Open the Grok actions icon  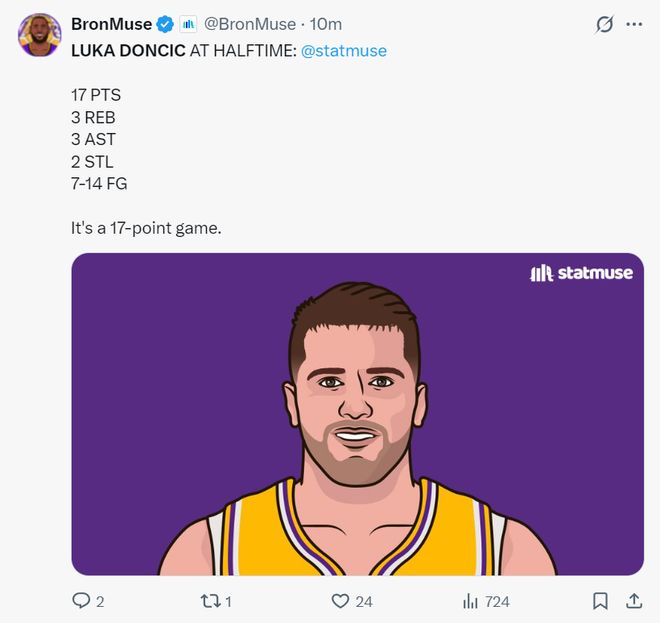[x=604, y=24]
